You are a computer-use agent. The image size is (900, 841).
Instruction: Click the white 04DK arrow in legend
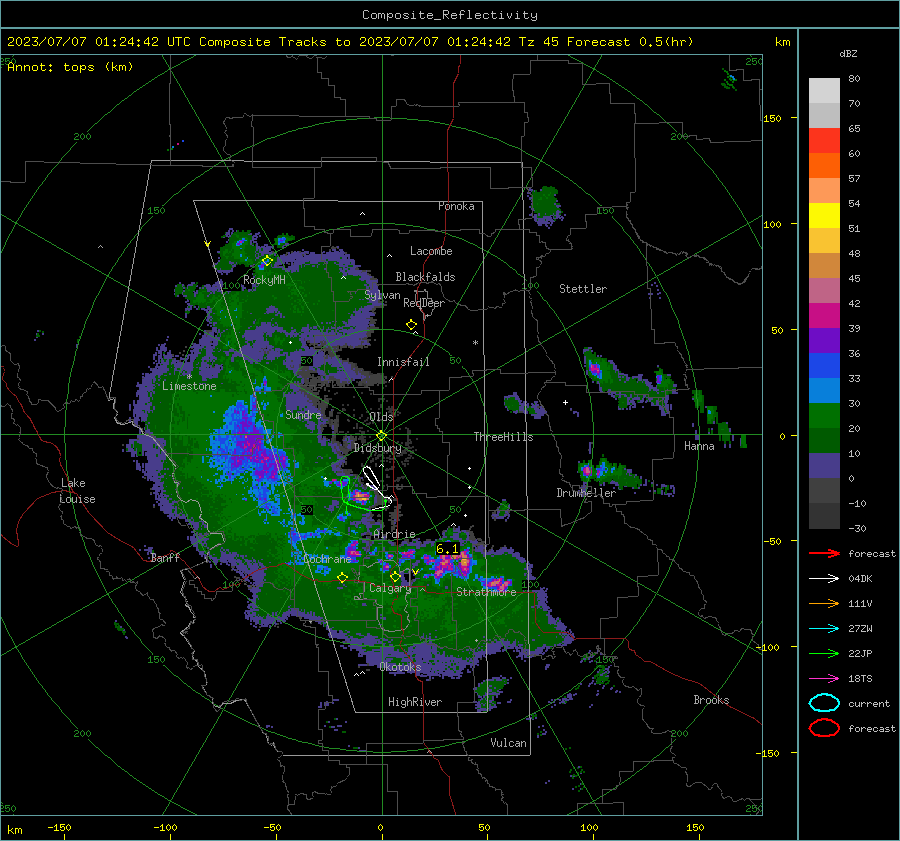click(x=824, y=579)
